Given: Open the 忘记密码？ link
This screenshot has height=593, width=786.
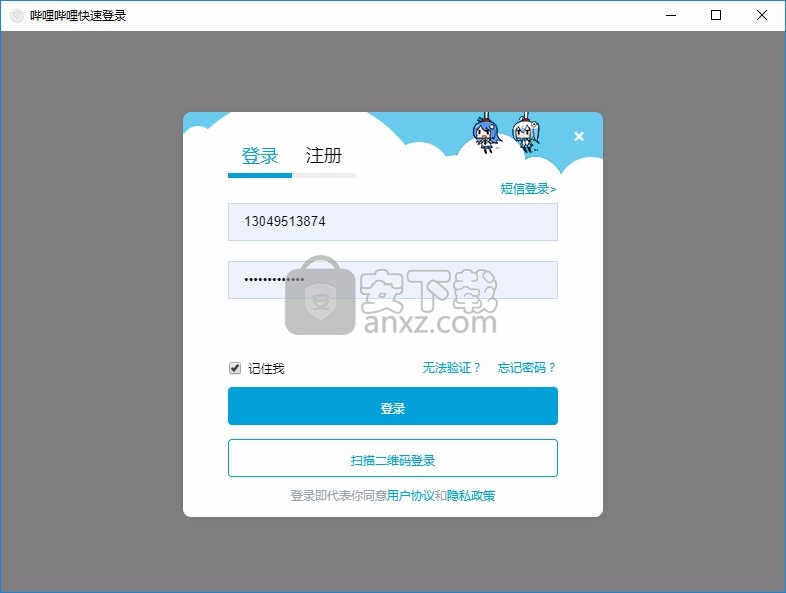Looking at the screenshot, I should (x=526, y=368).
